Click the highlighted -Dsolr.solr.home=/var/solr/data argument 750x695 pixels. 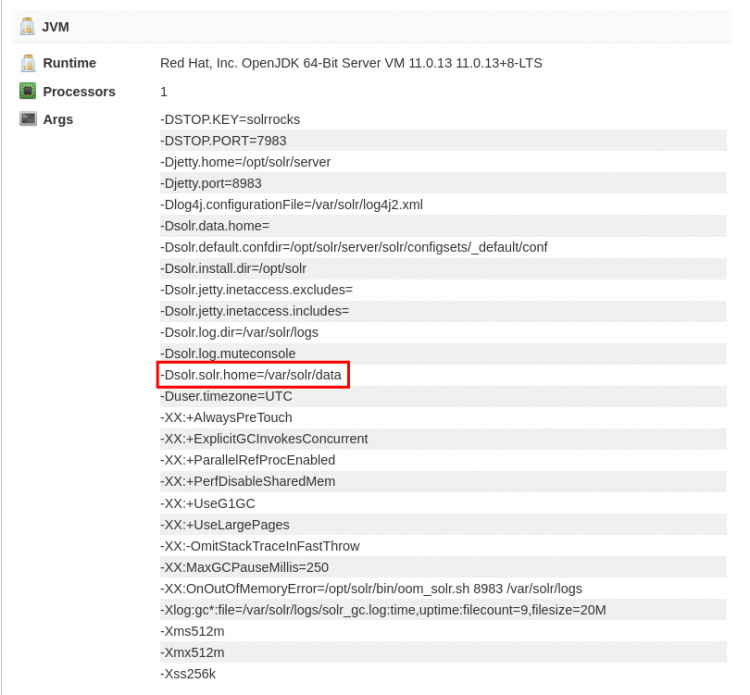253,375
